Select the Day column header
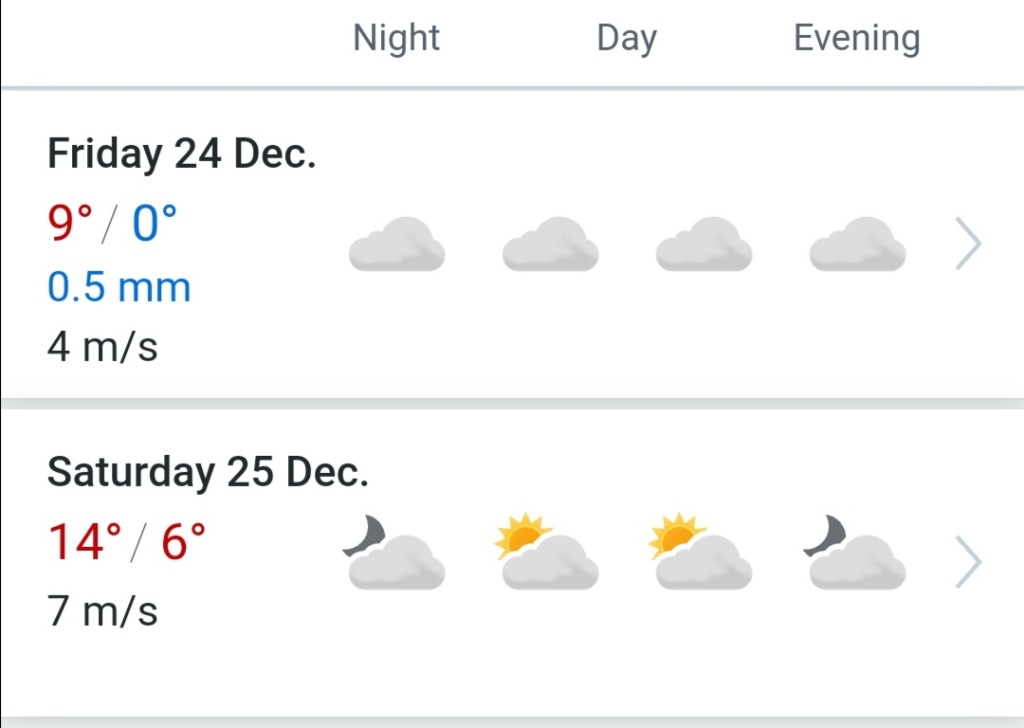The image size is (1024, 728). (626, 38)
